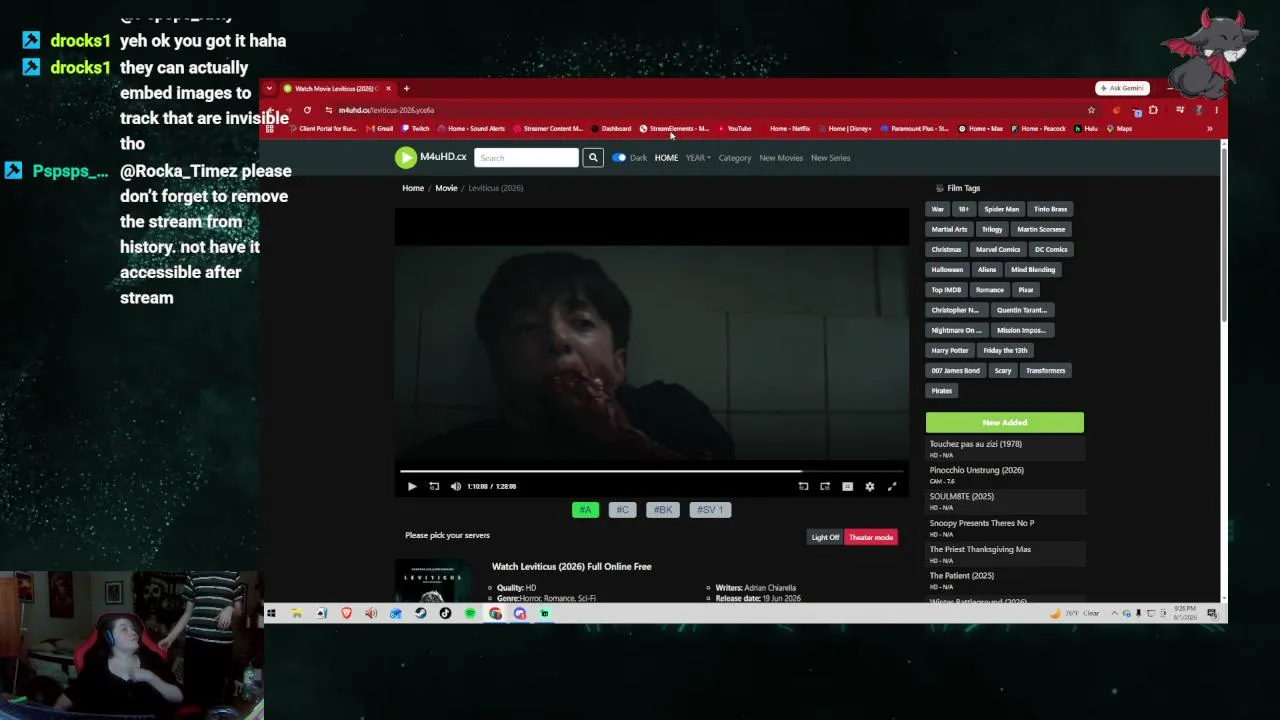1280x720 pixels.
Task: Click the rewind 10 seconds icon
Action: coord(434,486)
